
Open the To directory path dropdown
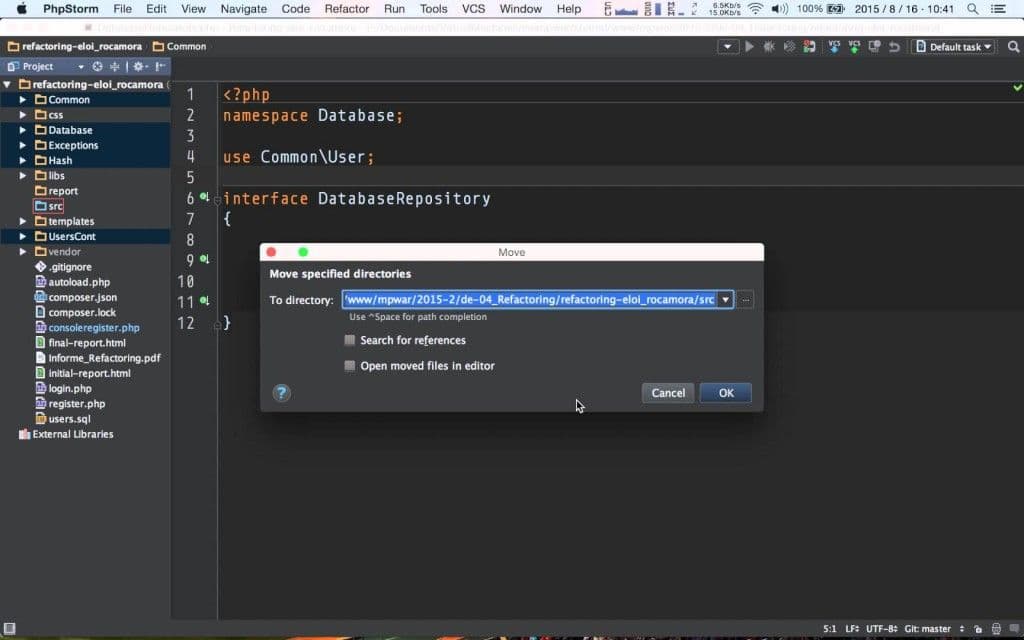727,299
